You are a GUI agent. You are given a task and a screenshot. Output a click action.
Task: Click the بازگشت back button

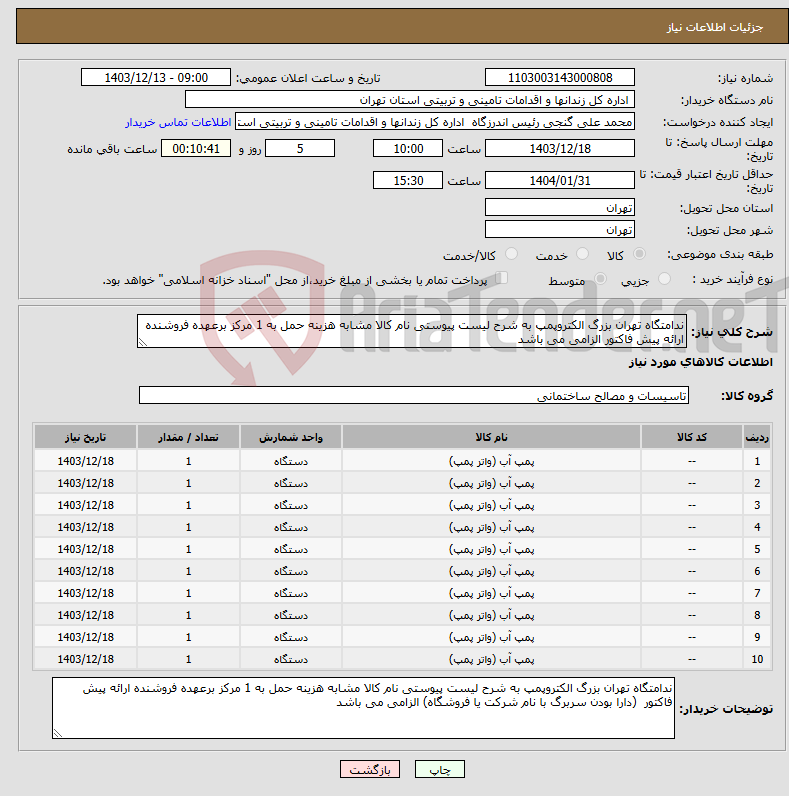point(370,769)
